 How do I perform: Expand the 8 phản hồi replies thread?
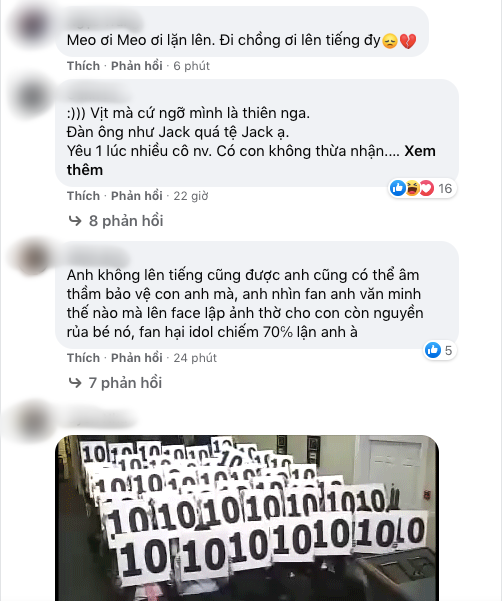[126, 221]
